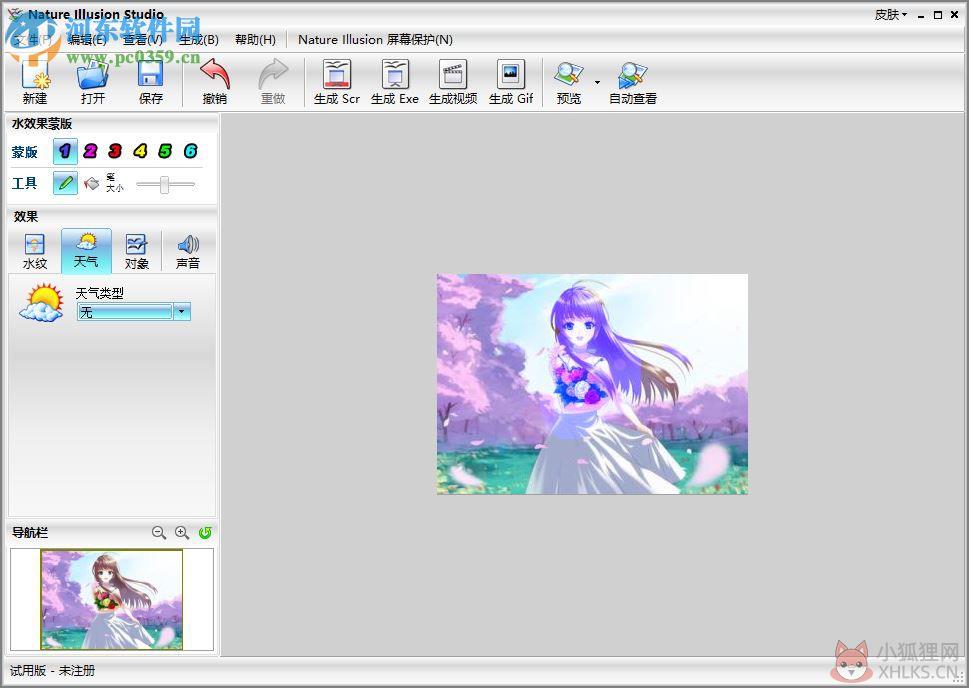Select mask number 1
Image resolution: width=969 pixels, height=688 pixels.
[x=66, y=151]
